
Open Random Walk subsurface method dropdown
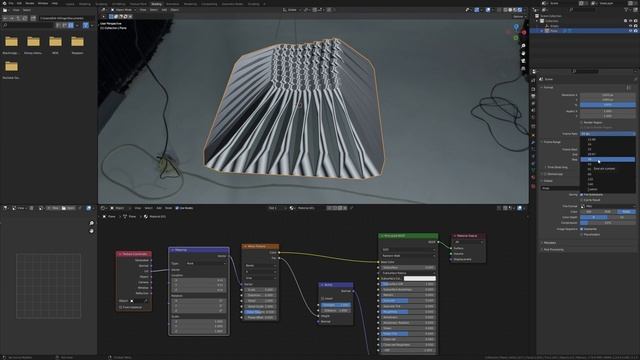pos(407,256)
